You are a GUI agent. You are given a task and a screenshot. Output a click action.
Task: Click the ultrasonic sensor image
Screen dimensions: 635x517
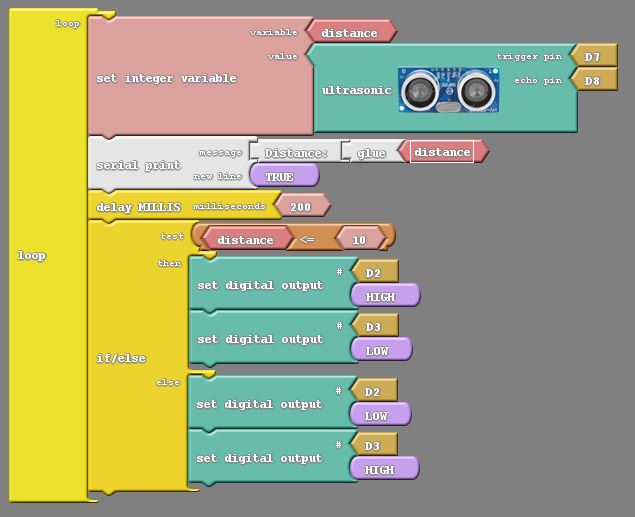pos(449,90)
